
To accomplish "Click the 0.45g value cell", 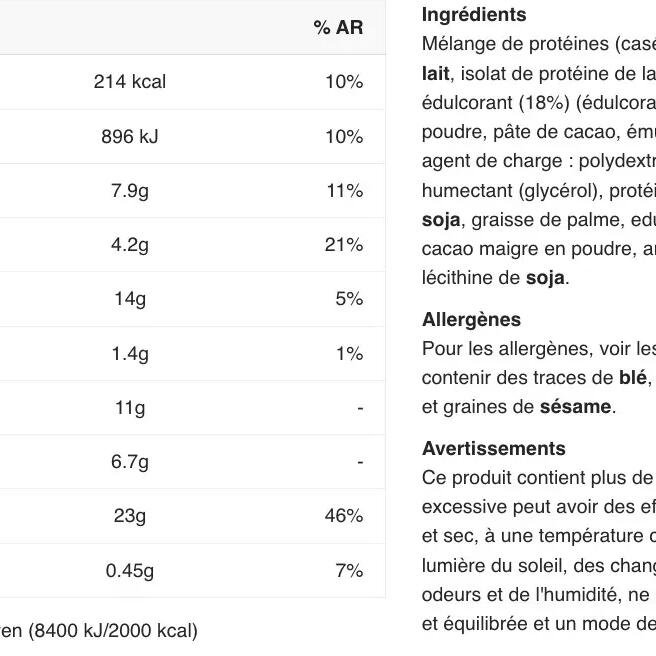I will point(130,570).
